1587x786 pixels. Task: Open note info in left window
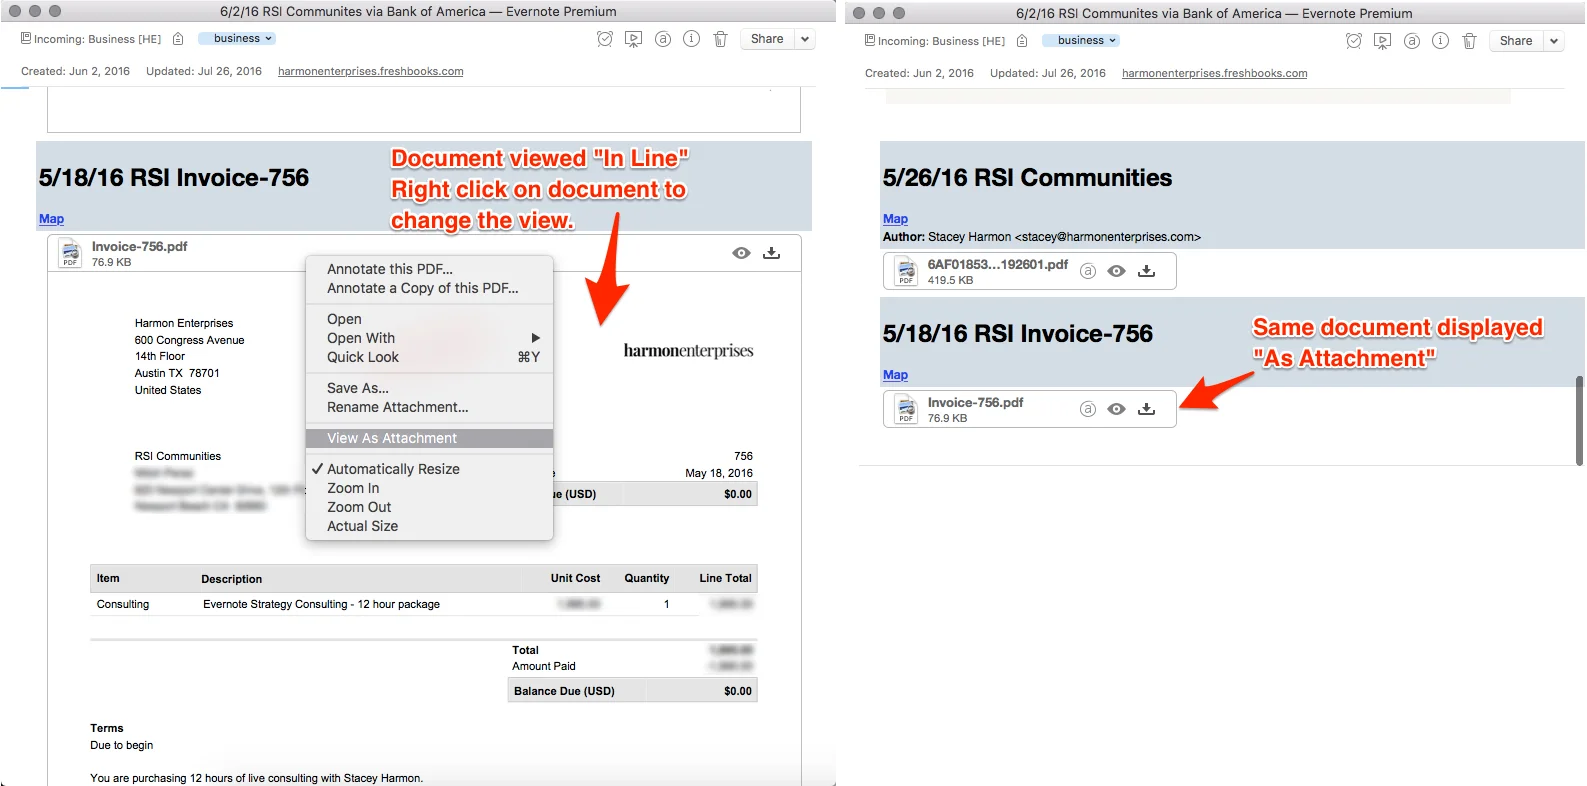(691, 39)
